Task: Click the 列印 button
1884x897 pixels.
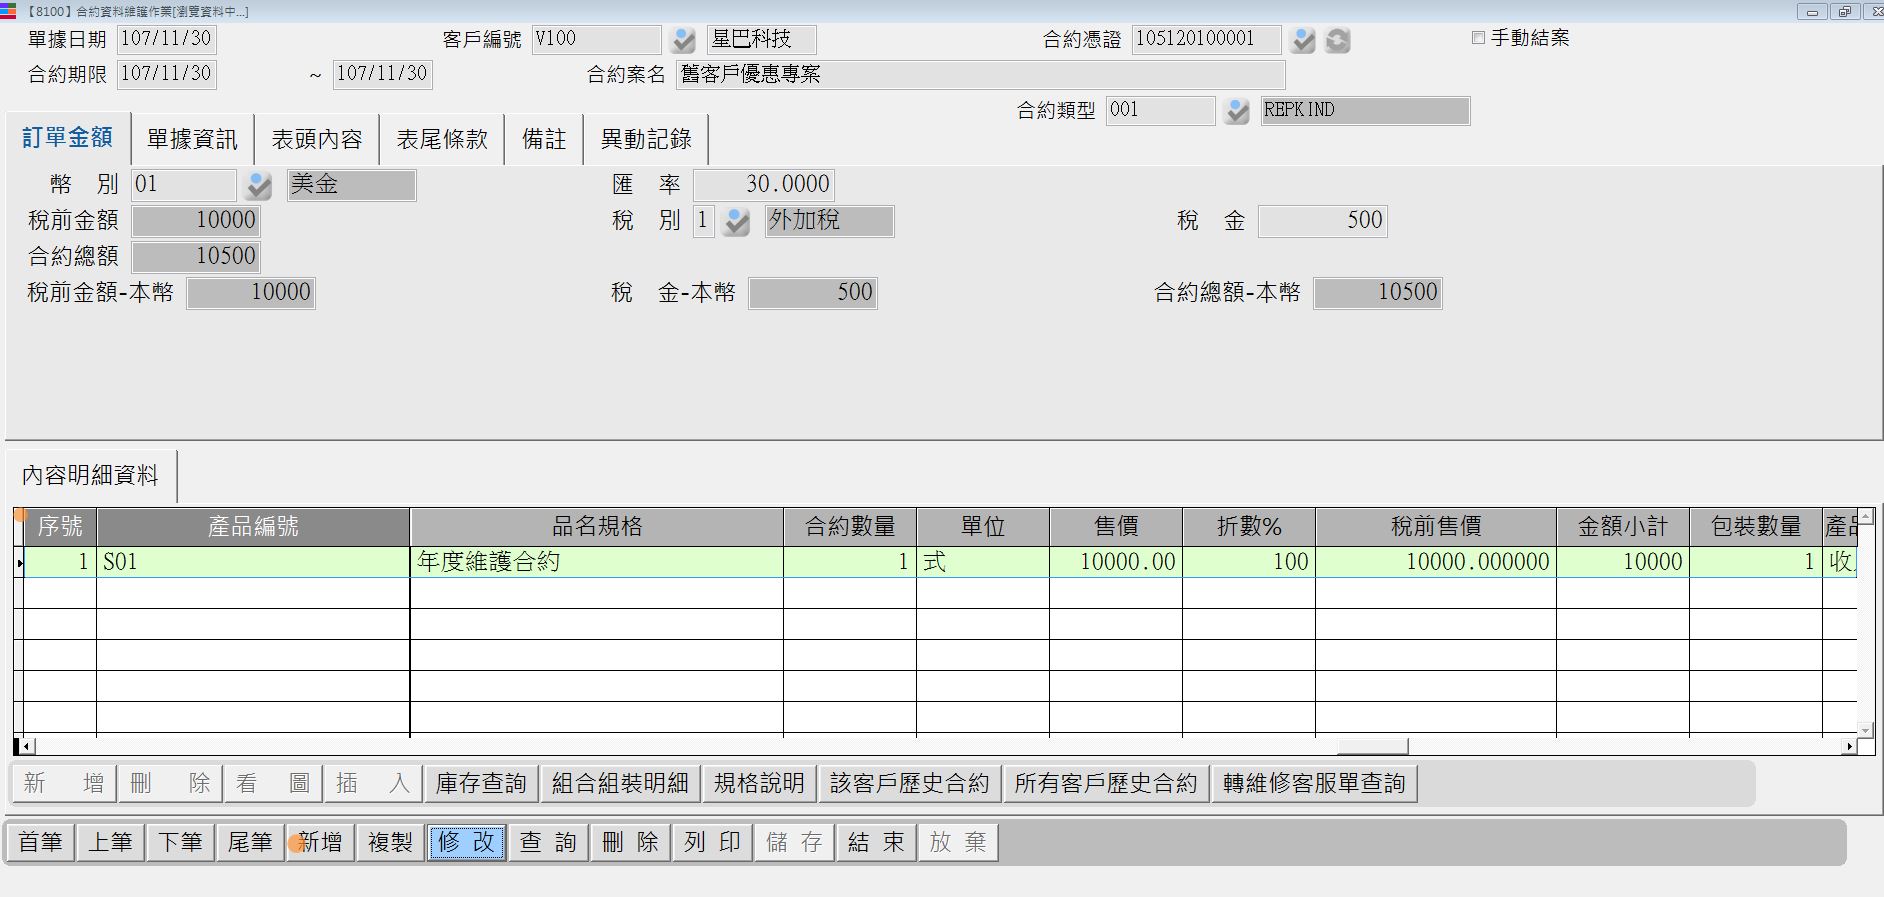Action: [713, 843]
